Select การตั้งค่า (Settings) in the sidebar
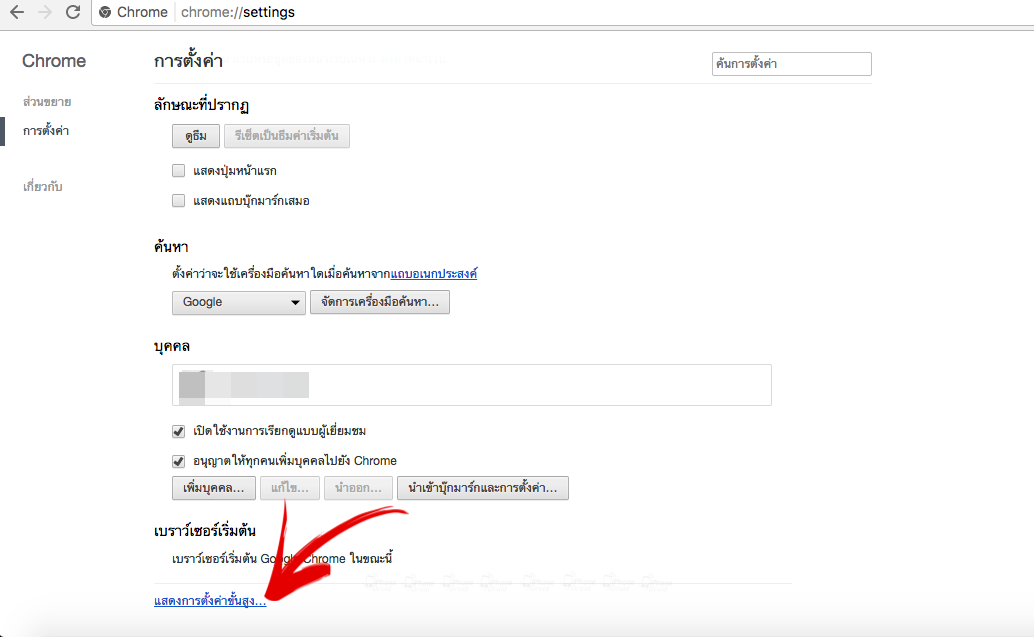Image resolution: width=1034 pixels, height=637 pixels. pos(46,131)
